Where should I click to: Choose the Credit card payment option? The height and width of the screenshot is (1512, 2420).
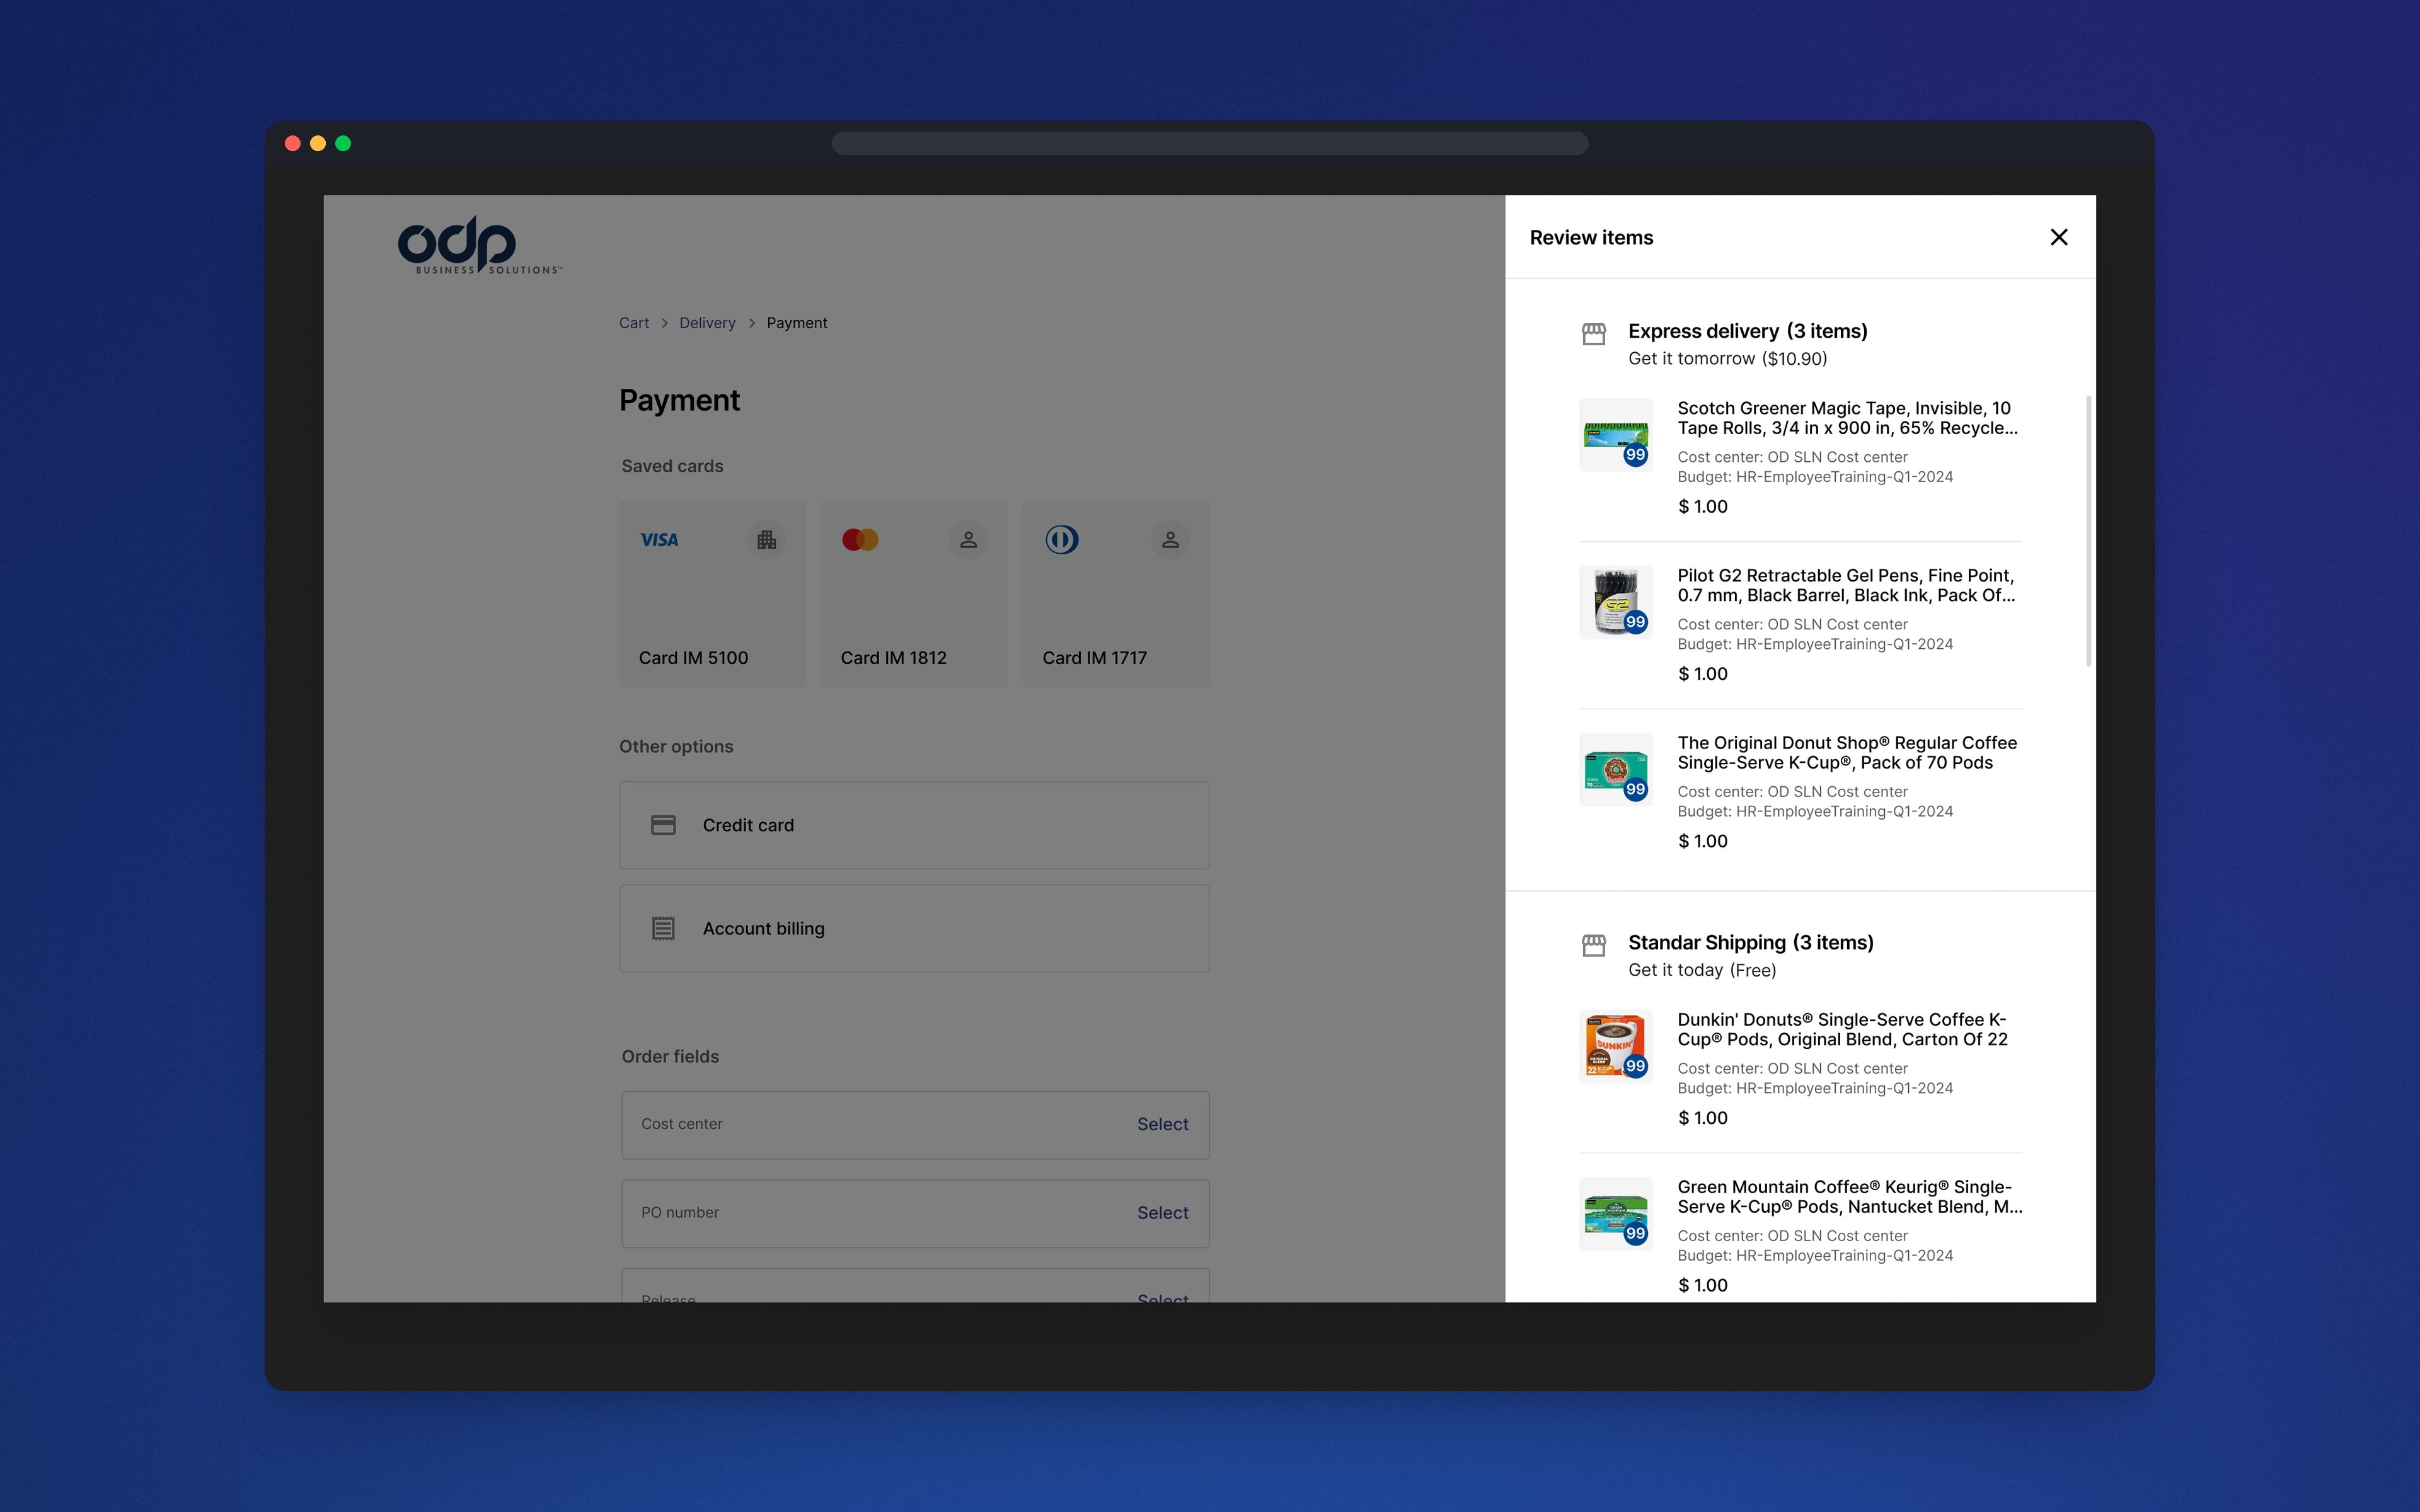914,825
